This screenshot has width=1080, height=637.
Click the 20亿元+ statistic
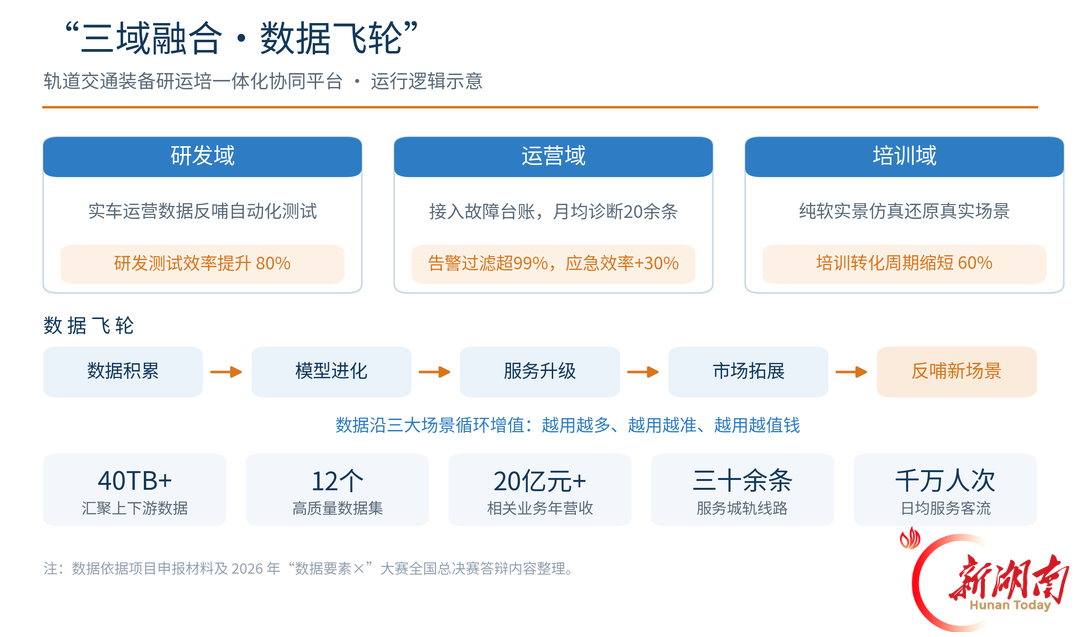[x=540, y=481]
